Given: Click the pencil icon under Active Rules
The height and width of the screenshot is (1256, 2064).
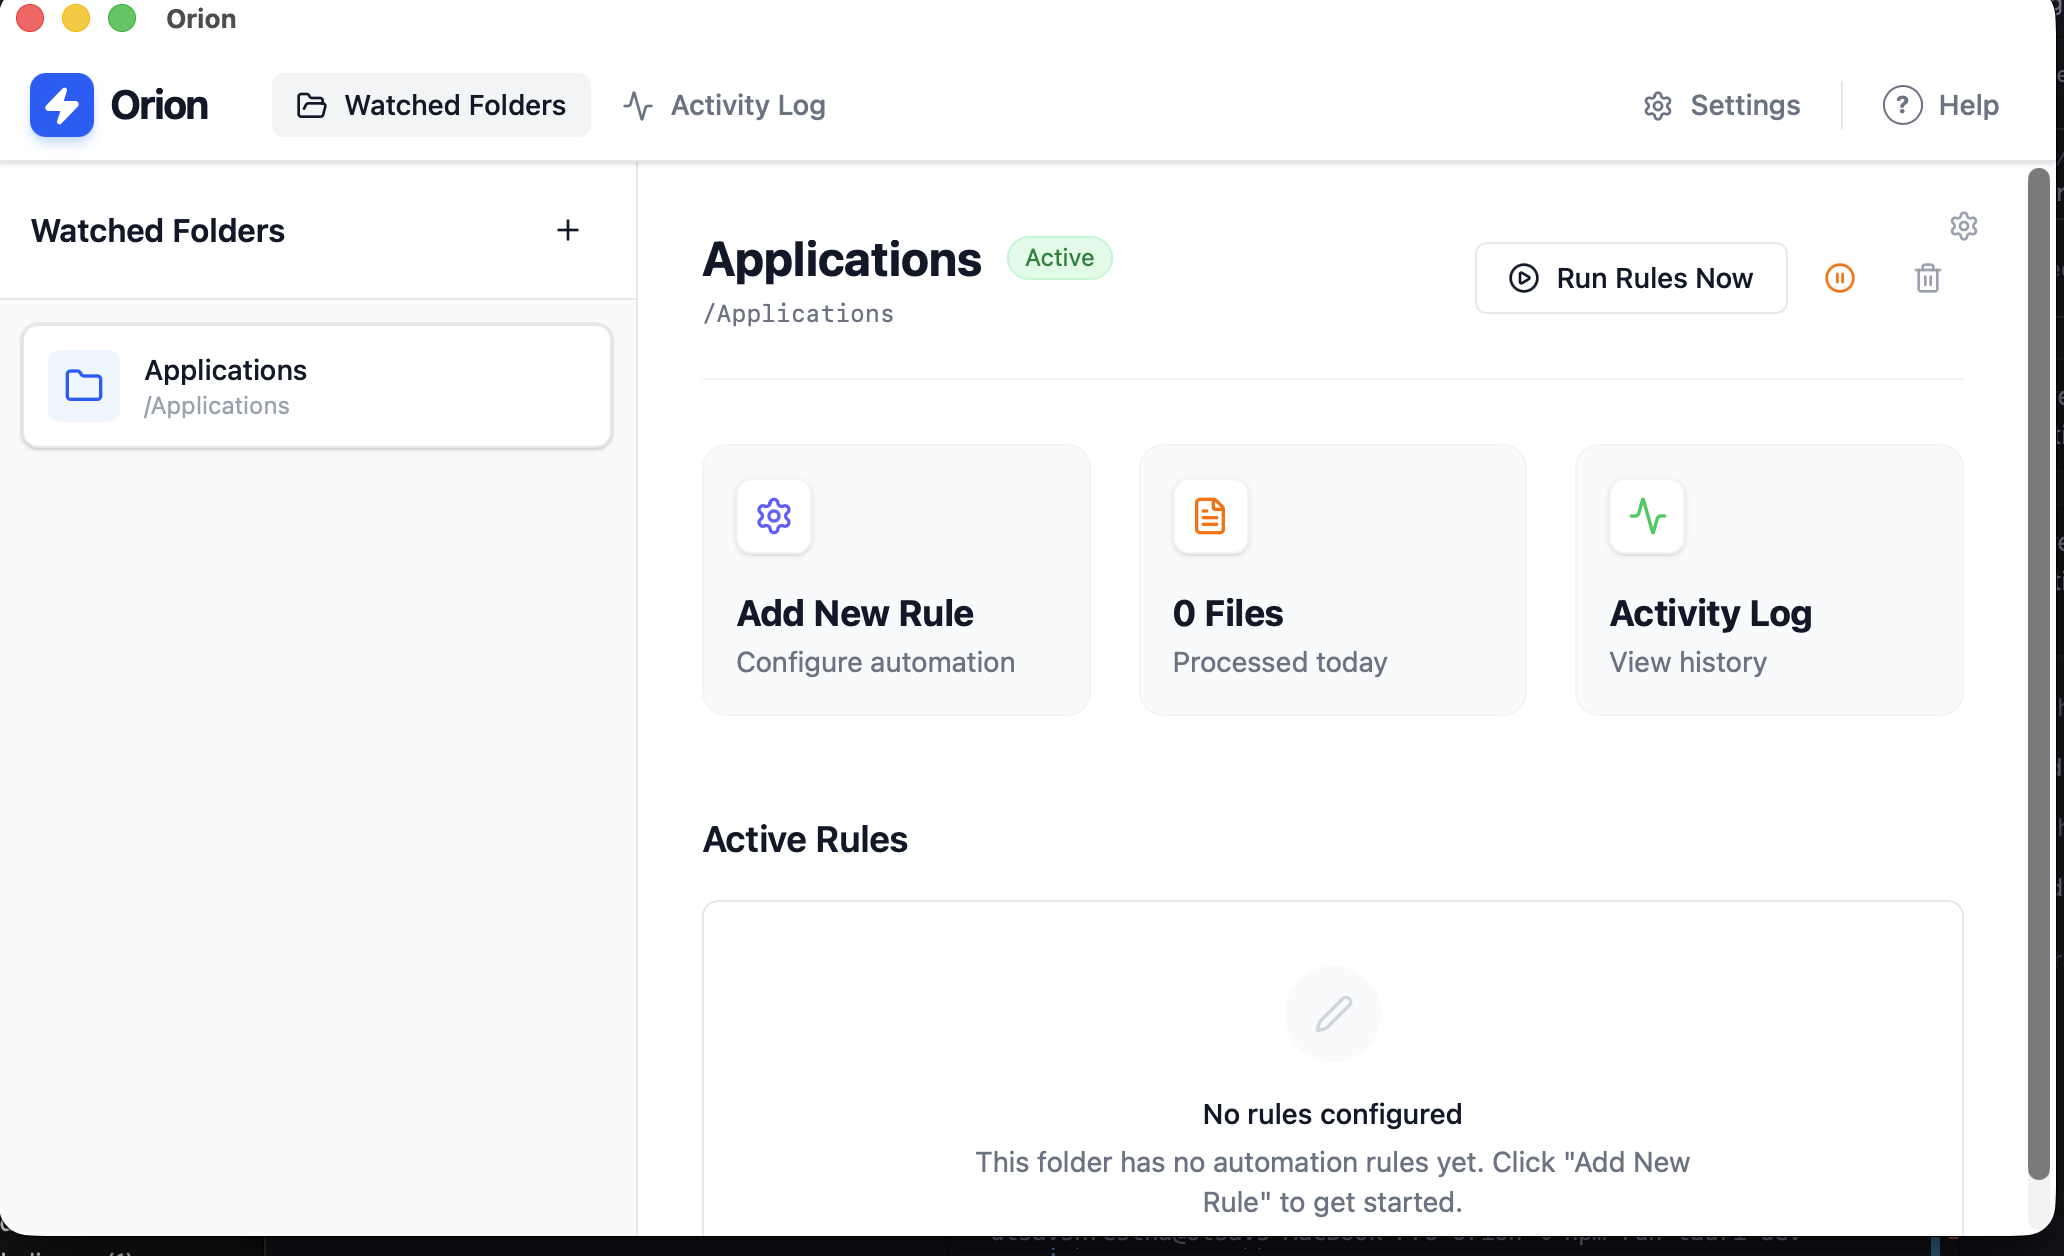Looking at the screenshot, I should 1332,1013.
